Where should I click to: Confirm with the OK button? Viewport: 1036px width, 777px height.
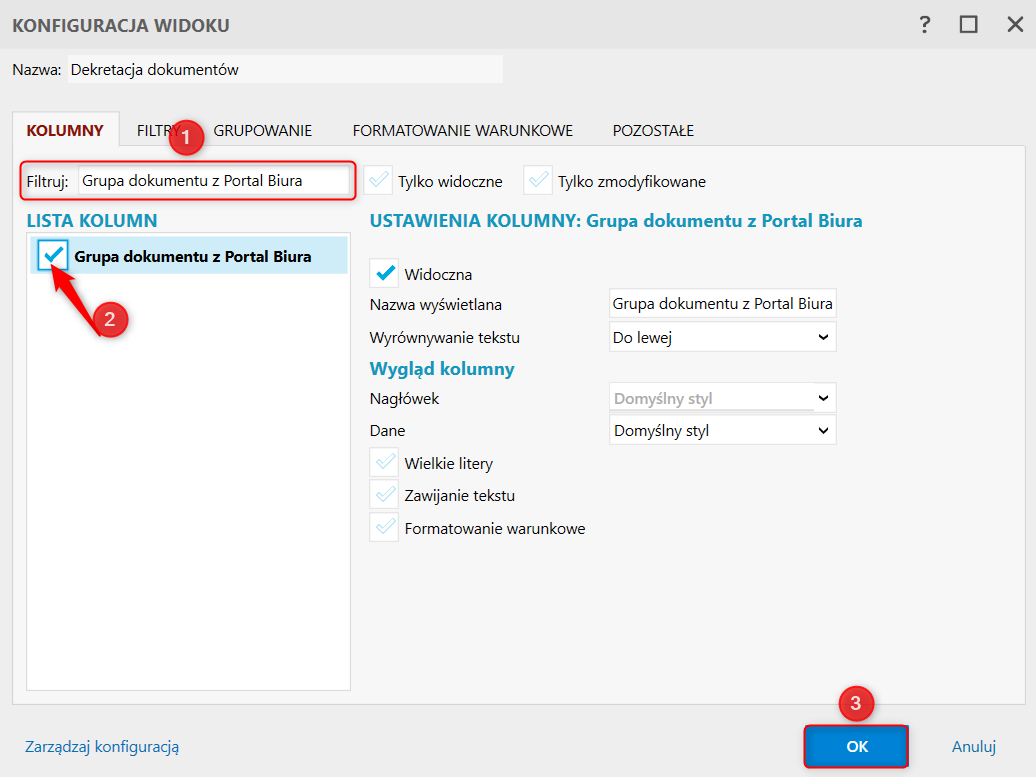(x=856, y=746)
